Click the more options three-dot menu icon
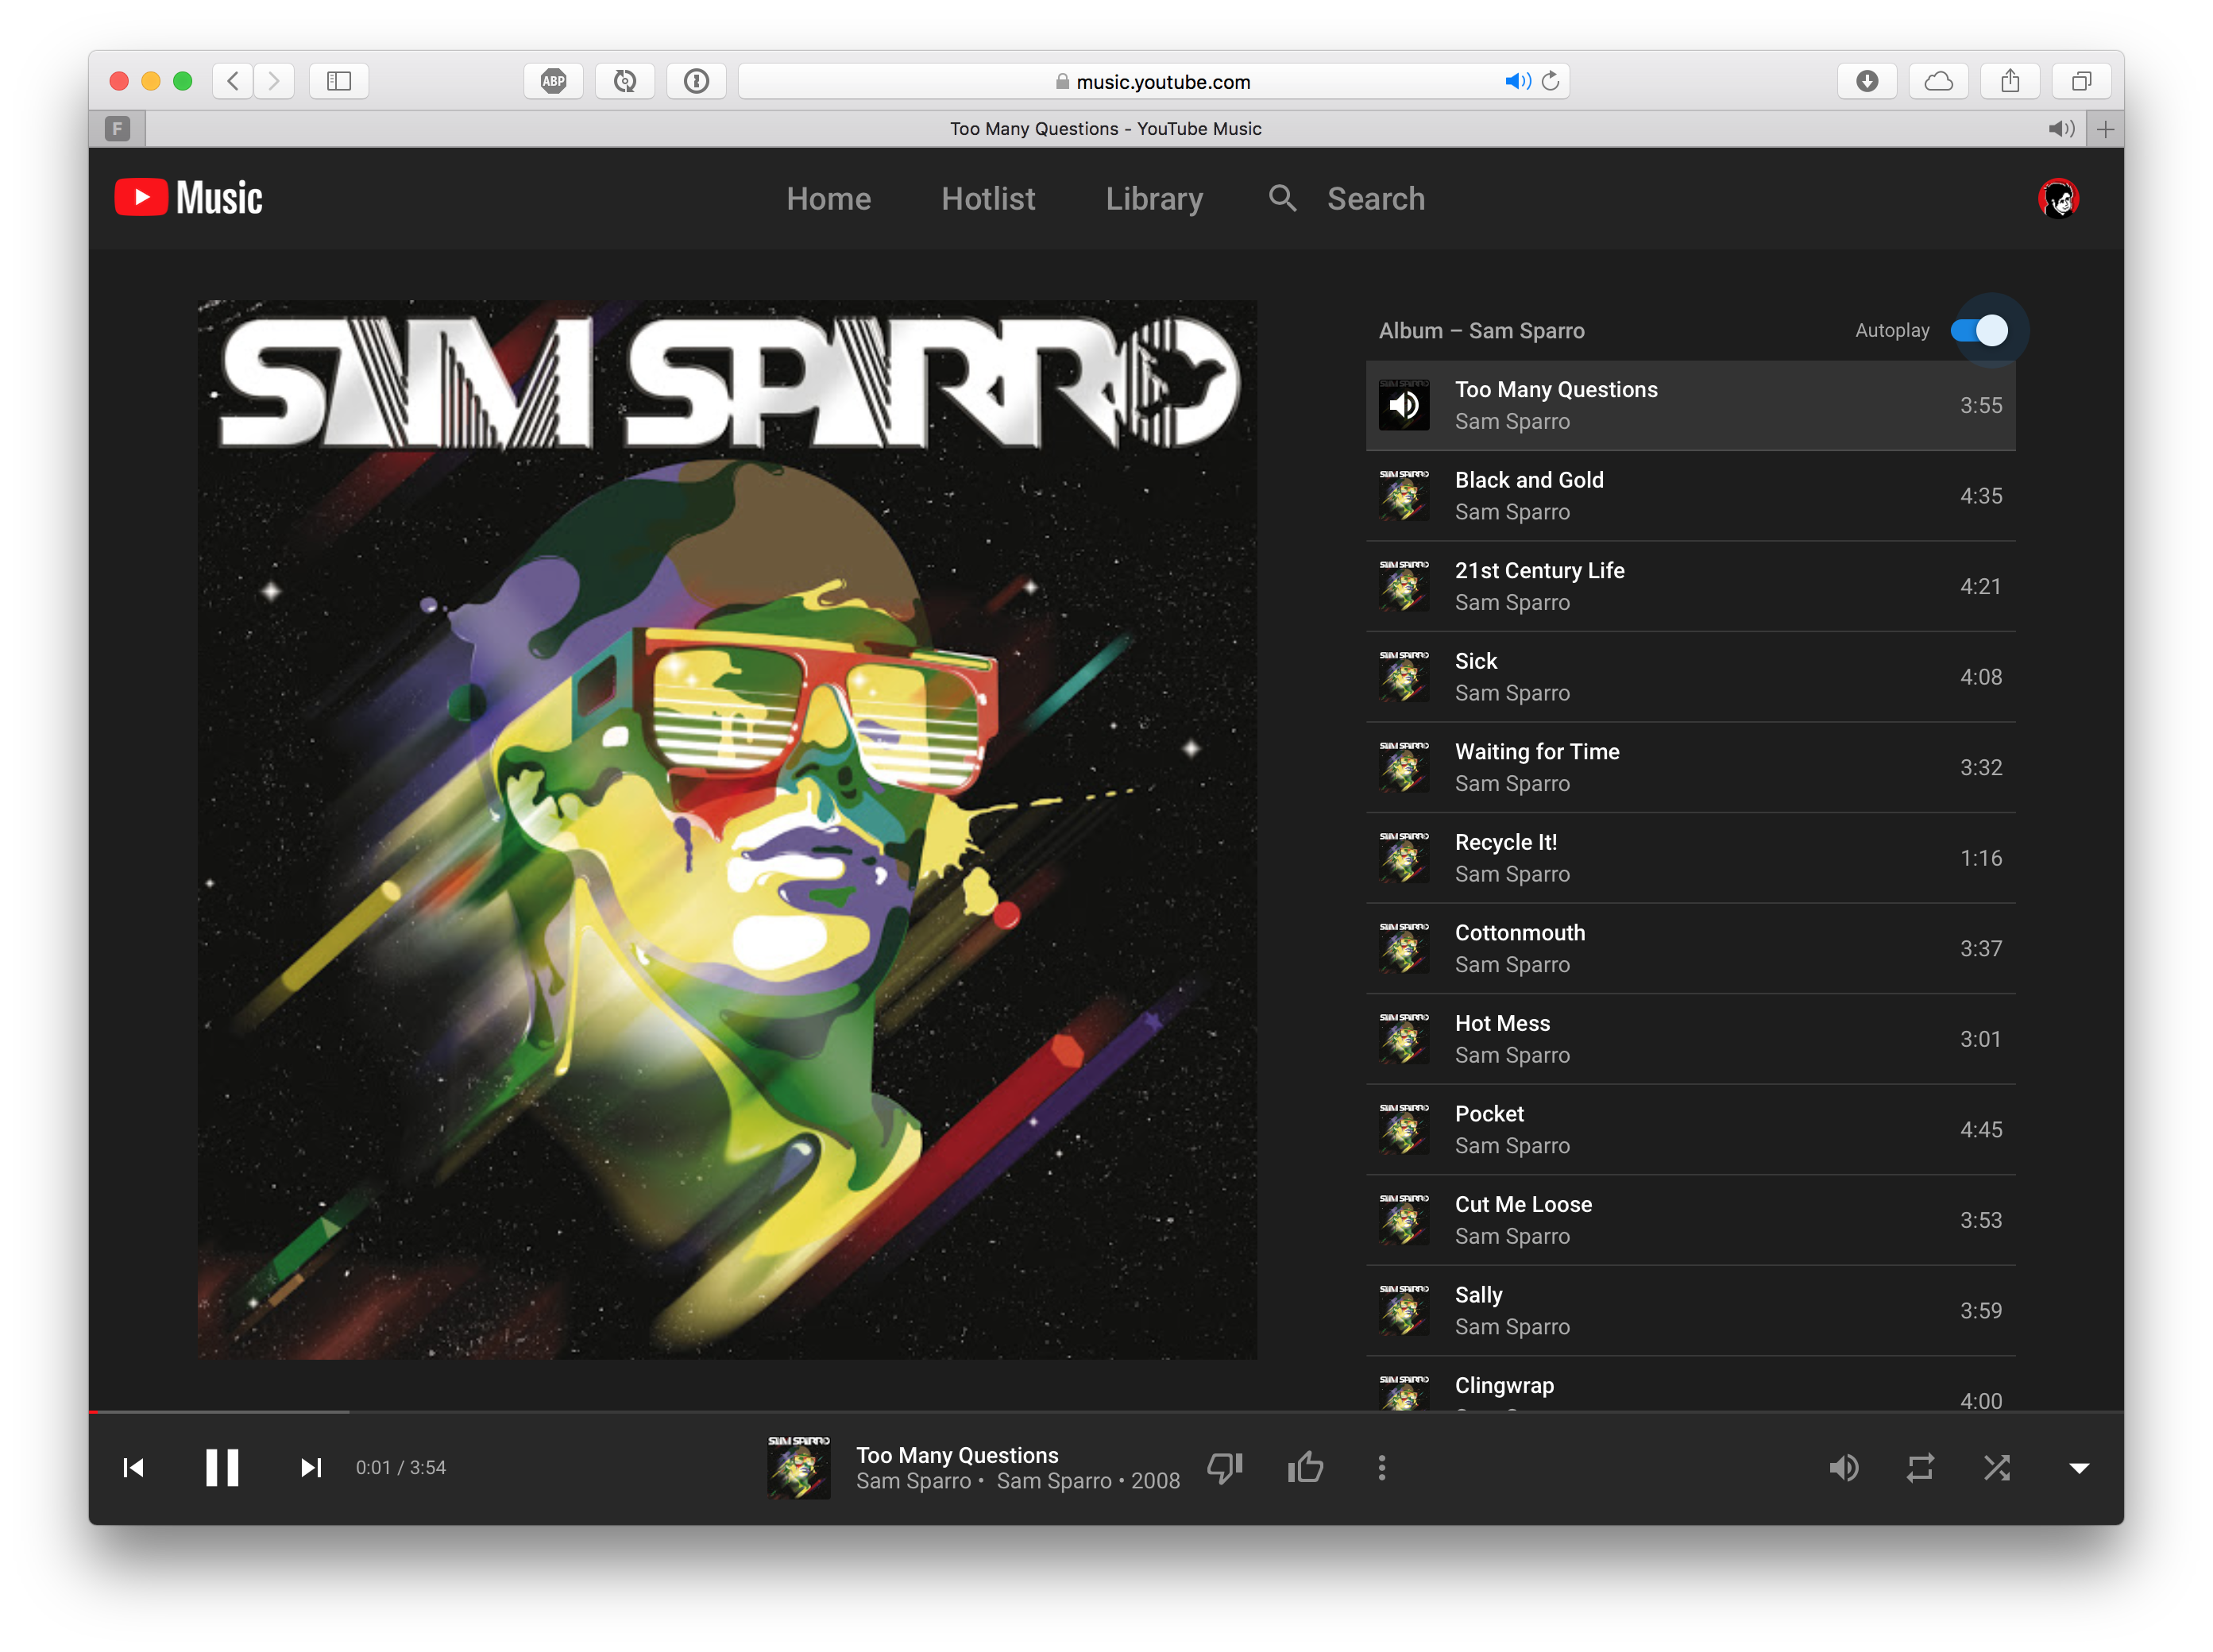The image size is (2213, 1652). click(x=1381, y=1466)
